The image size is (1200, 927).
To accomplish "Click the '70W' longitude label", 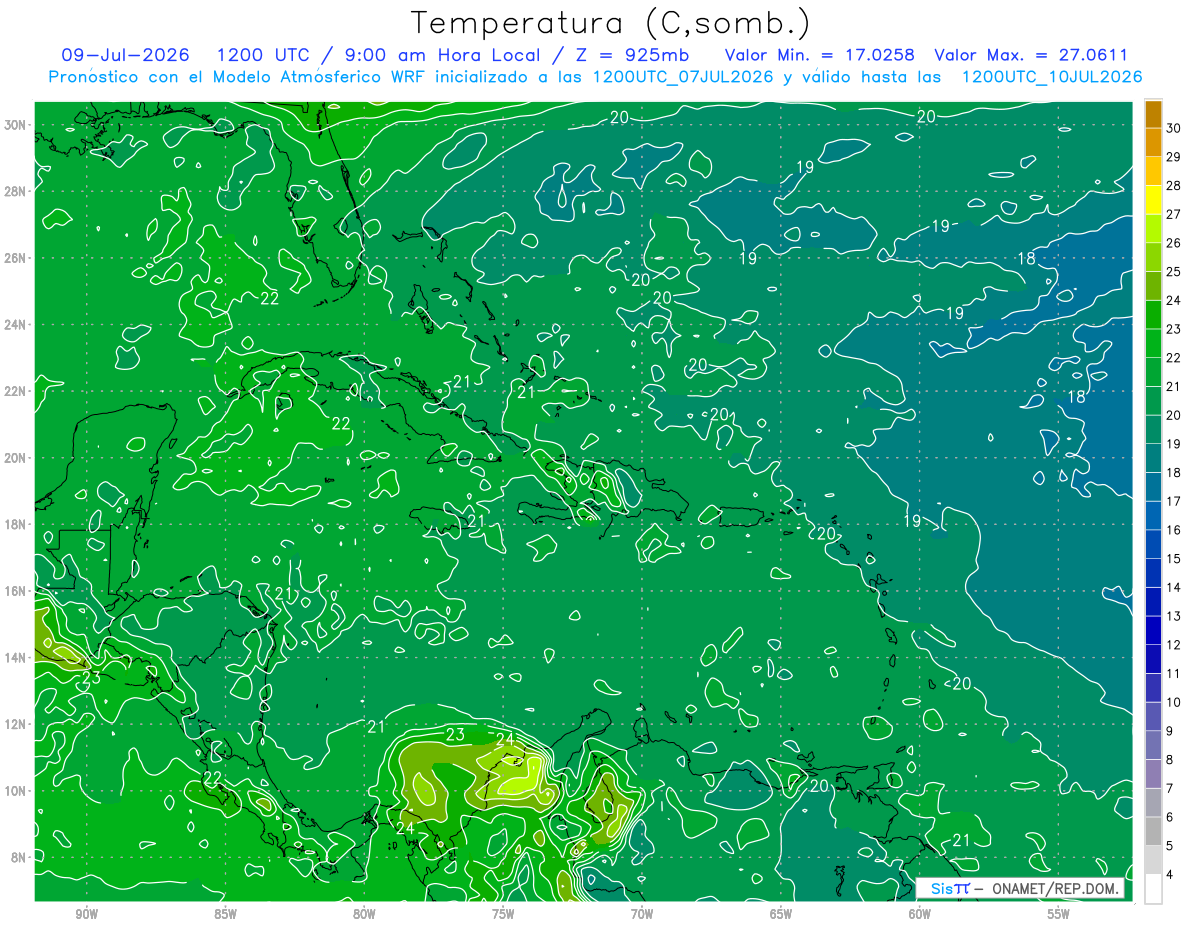I will 642,914.
